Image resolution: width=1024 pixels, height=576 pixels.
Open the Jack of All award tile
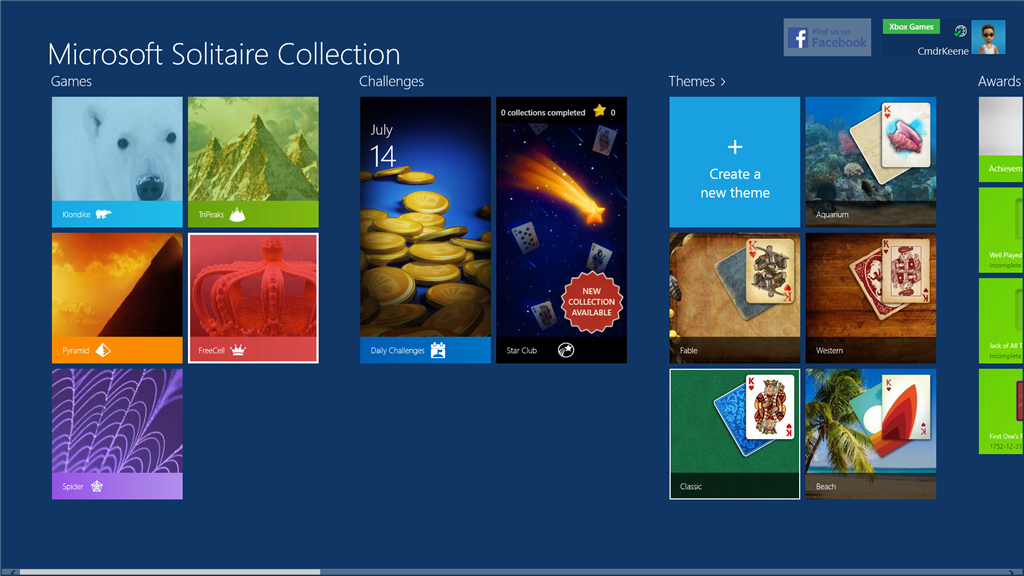(1001, 321)
